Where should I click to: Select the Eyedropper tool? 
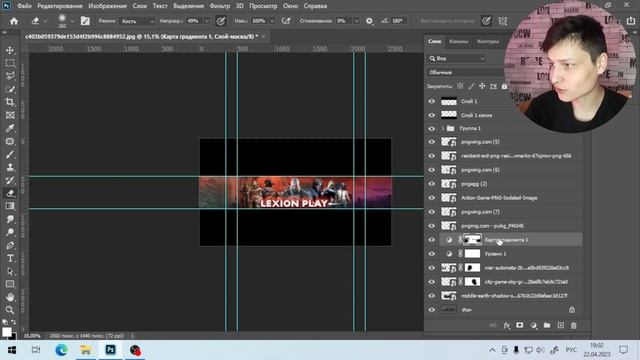click(10, 128)
